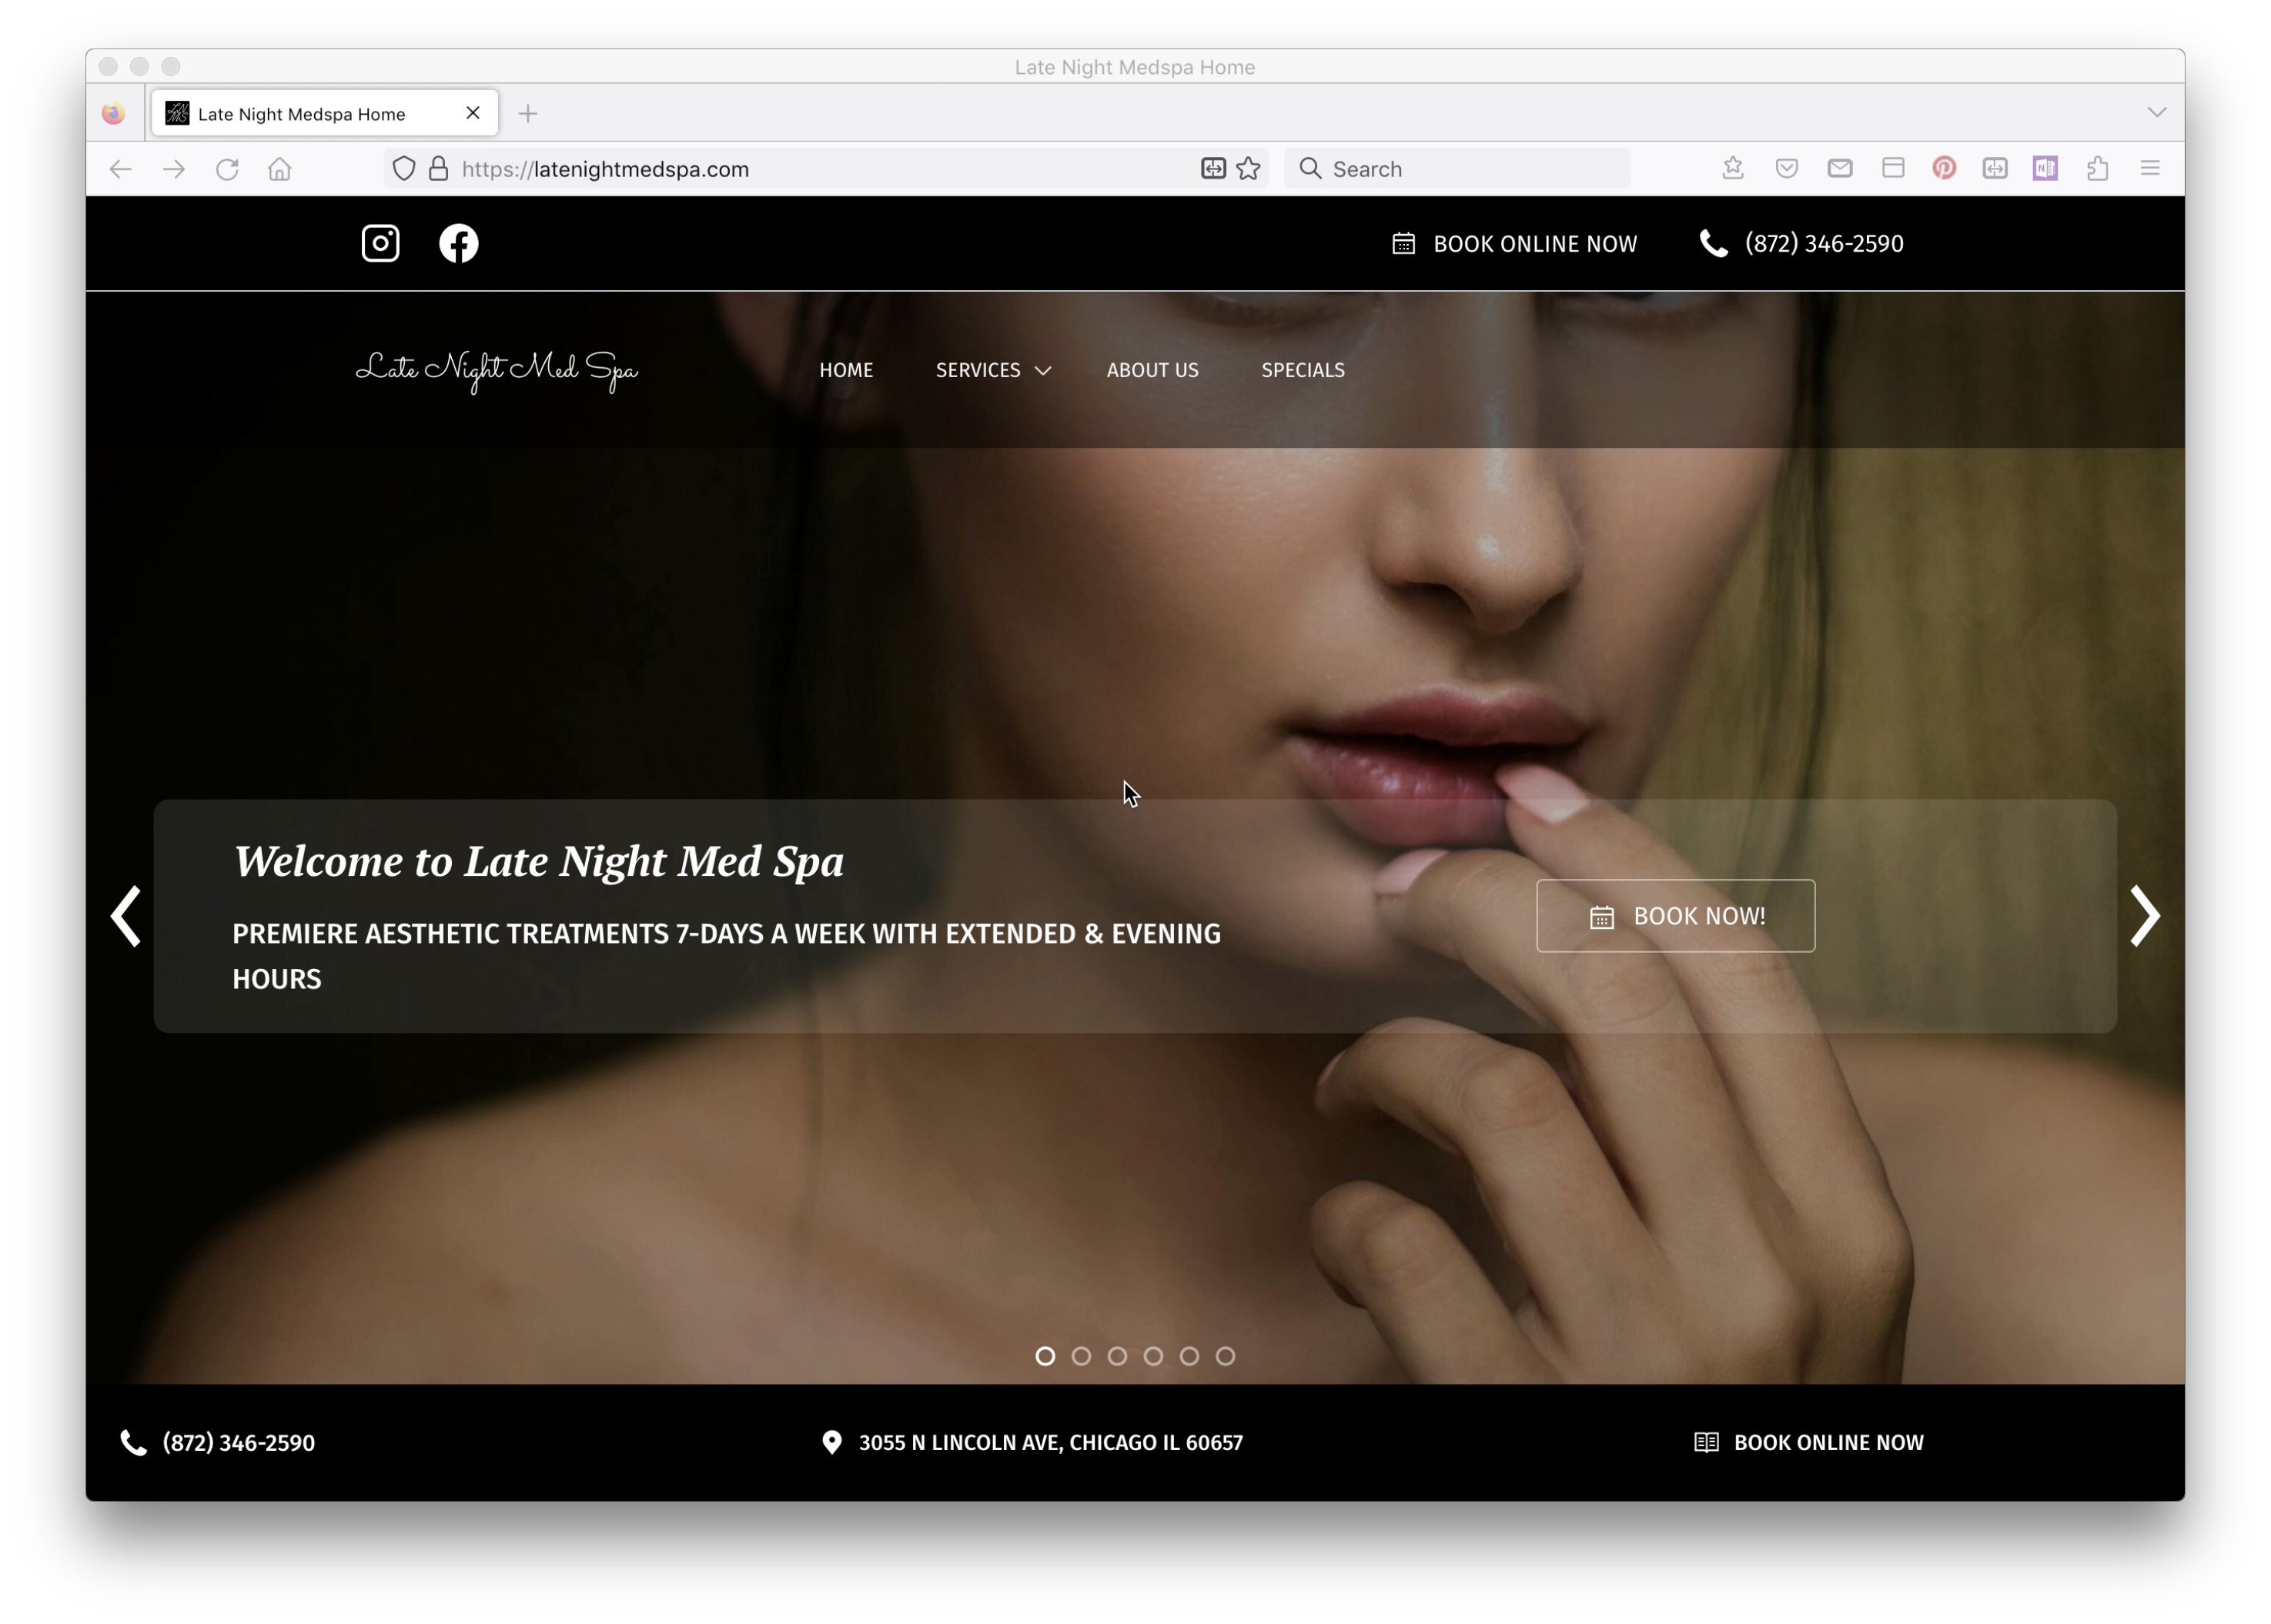Click the toolbar icon left of OneNote extension
Image resolution: width=2271 pixels, height=1624 pixels.
tap(1995, 168)
